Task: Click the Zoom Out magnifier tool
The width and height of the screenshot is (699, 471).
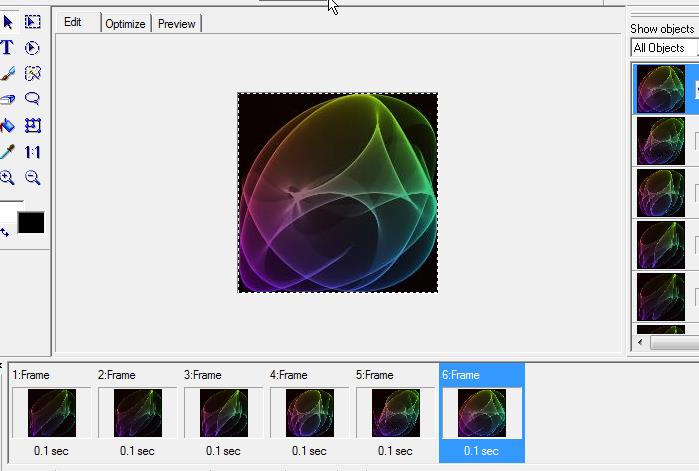Action: point(33,178)
